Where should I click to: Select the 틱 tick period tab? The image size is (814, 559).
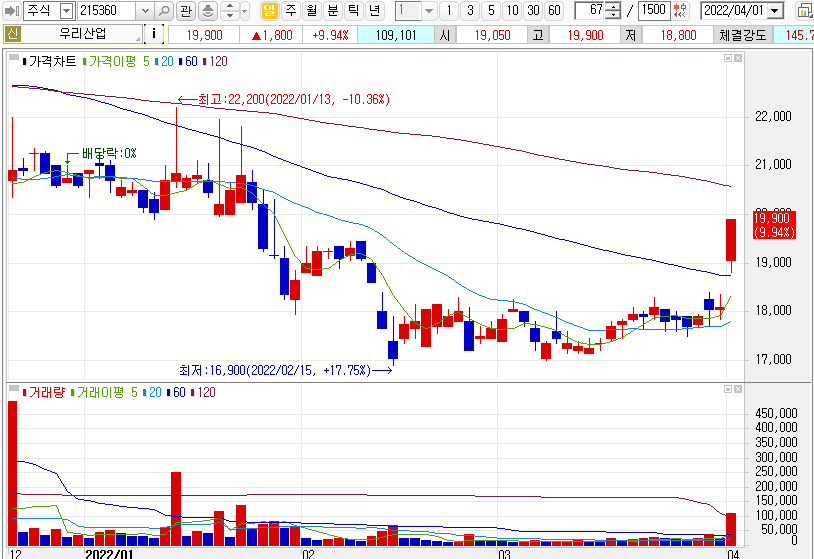point(354,10)
